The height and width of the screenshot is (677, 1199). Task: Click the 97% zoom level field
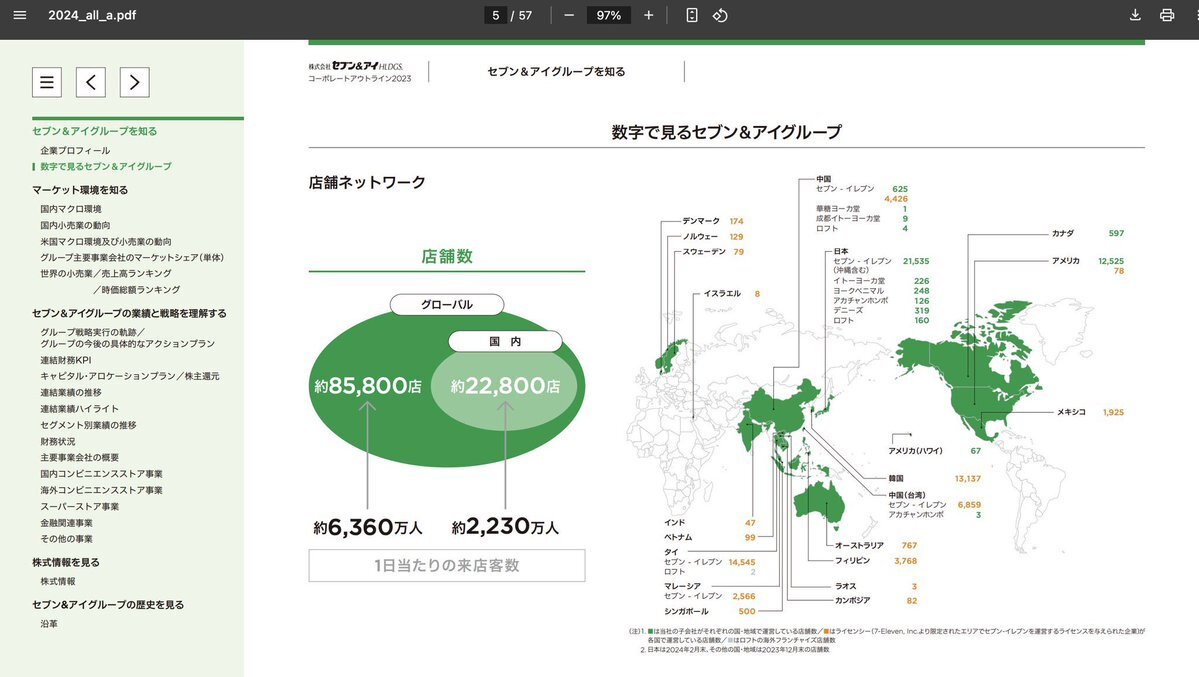(x=609, y=15)
